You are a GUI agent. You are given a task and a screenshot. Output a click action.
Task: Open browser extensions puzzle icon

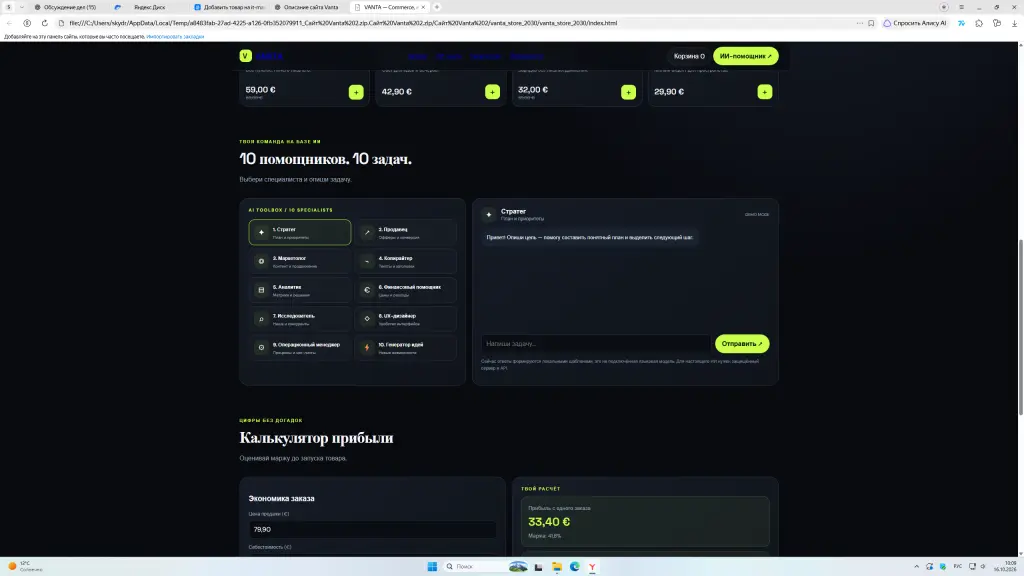point(979,23)
